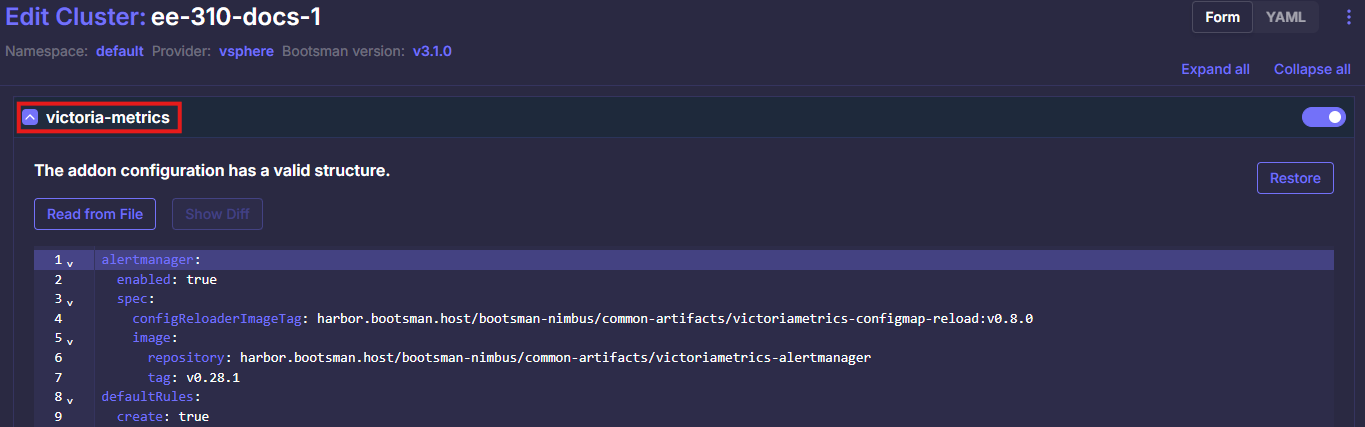1365x427 pixels.
Task: Switch to the YAML view tab
Action: tap(1285, 17)
